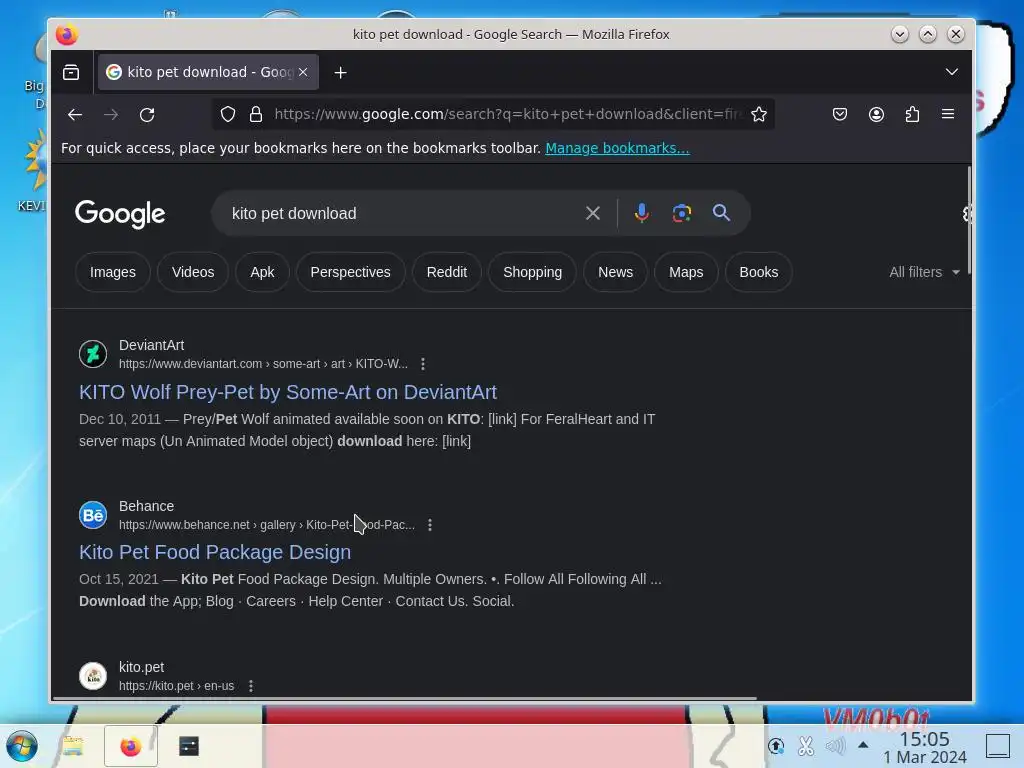Open the Behance result options three-dot menu
This screenshot has width=1024, height=768.
pos(430,525)
